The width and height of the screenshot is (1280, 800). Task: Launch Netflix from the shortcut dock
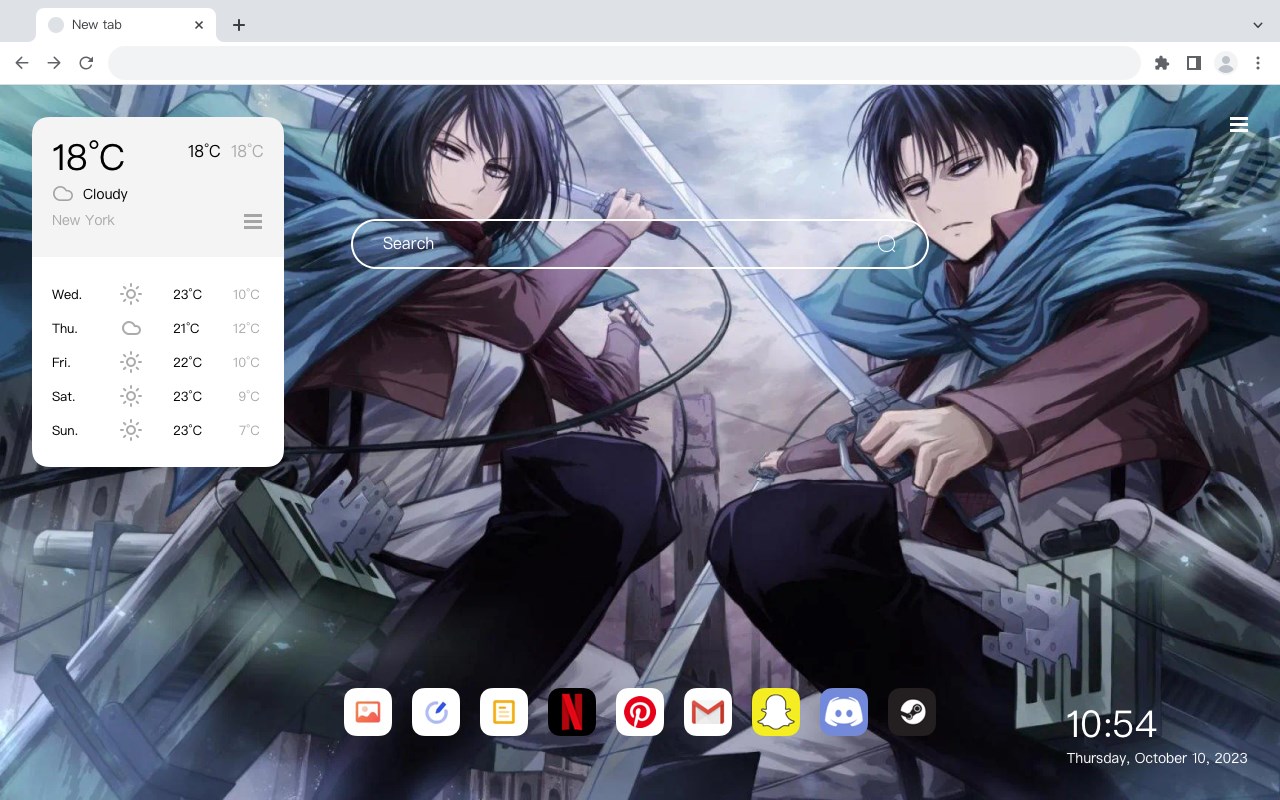[x=572, y=712]
